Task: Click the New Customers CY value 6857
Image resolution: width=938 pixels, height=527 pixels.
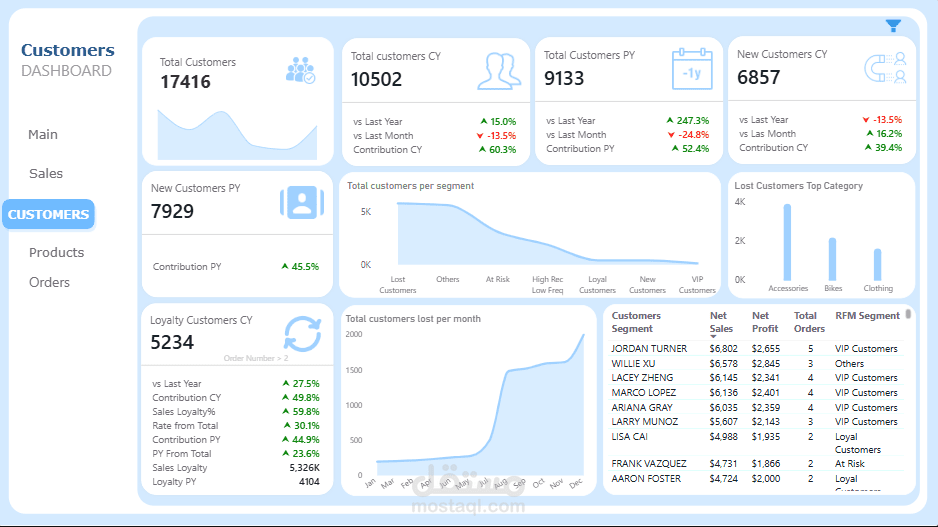Action: [759, 77]
